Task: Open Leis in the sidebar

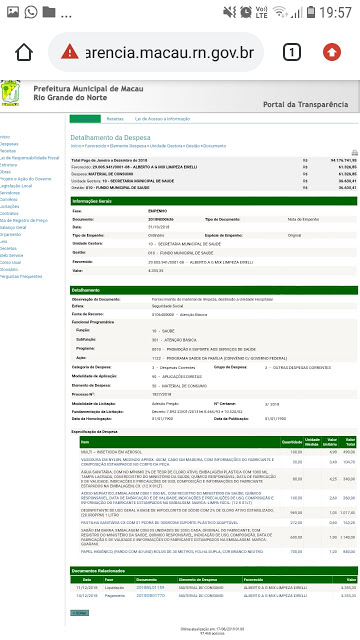Action: pos(3,241)
